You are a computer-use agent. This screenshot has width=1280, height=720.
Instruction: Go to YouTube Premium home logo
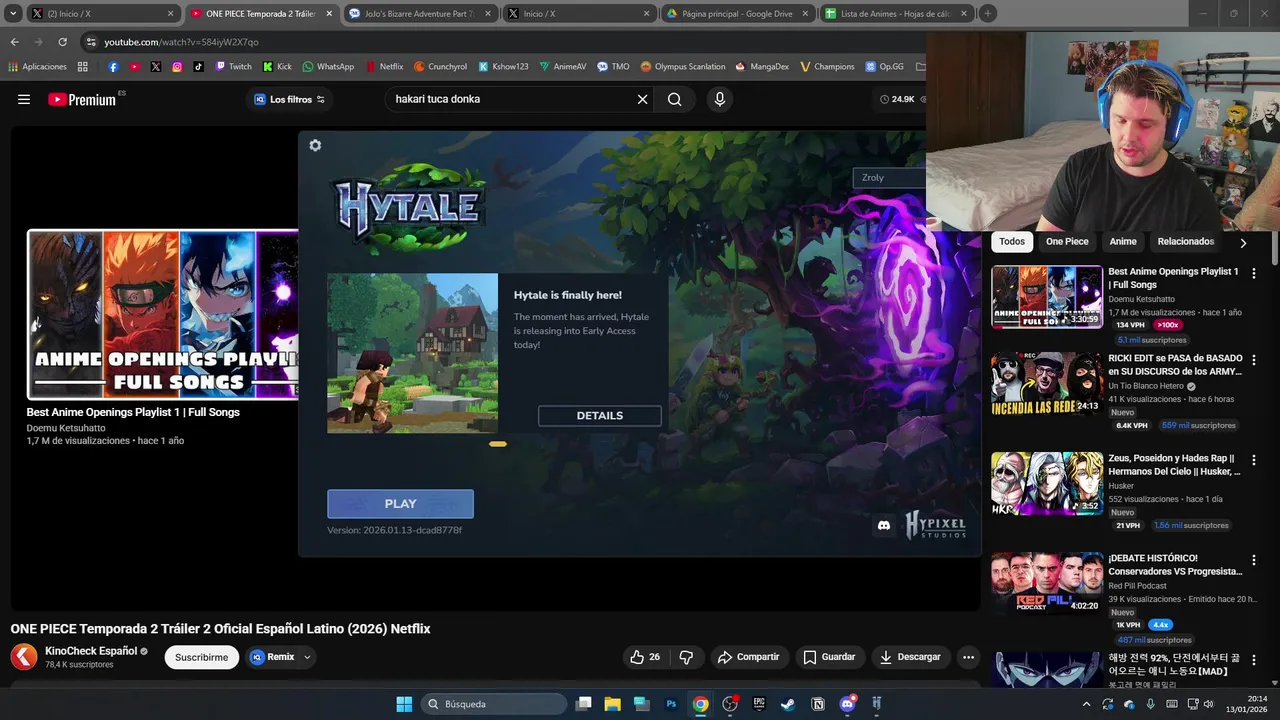83,99
